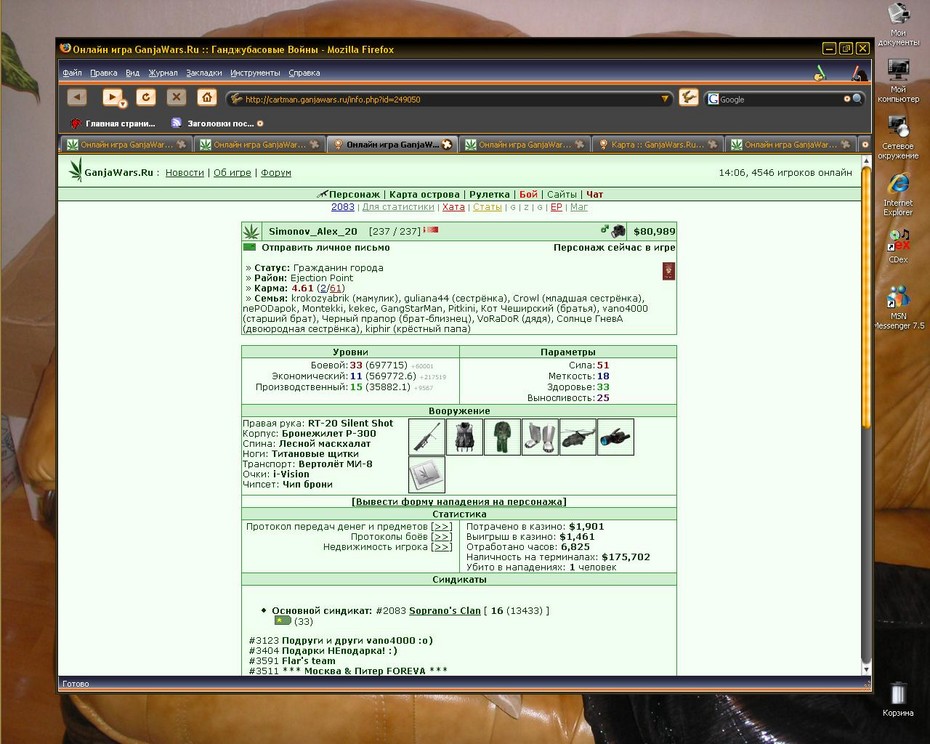Open the Google search engine selector
Image resolution: width=930 pixels, height=744 pixels.
pyautogui.click(x=713, y=99)
